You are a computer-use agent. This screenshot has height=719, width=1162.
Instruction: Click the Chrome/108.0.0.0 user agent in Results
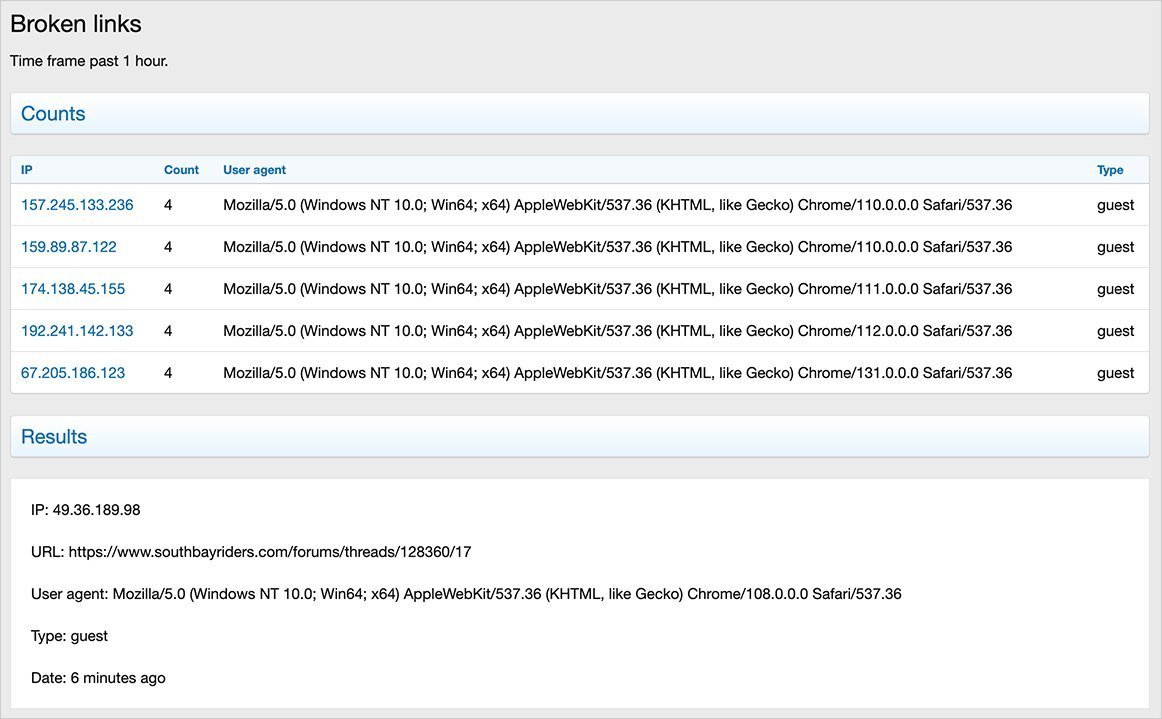506,594
